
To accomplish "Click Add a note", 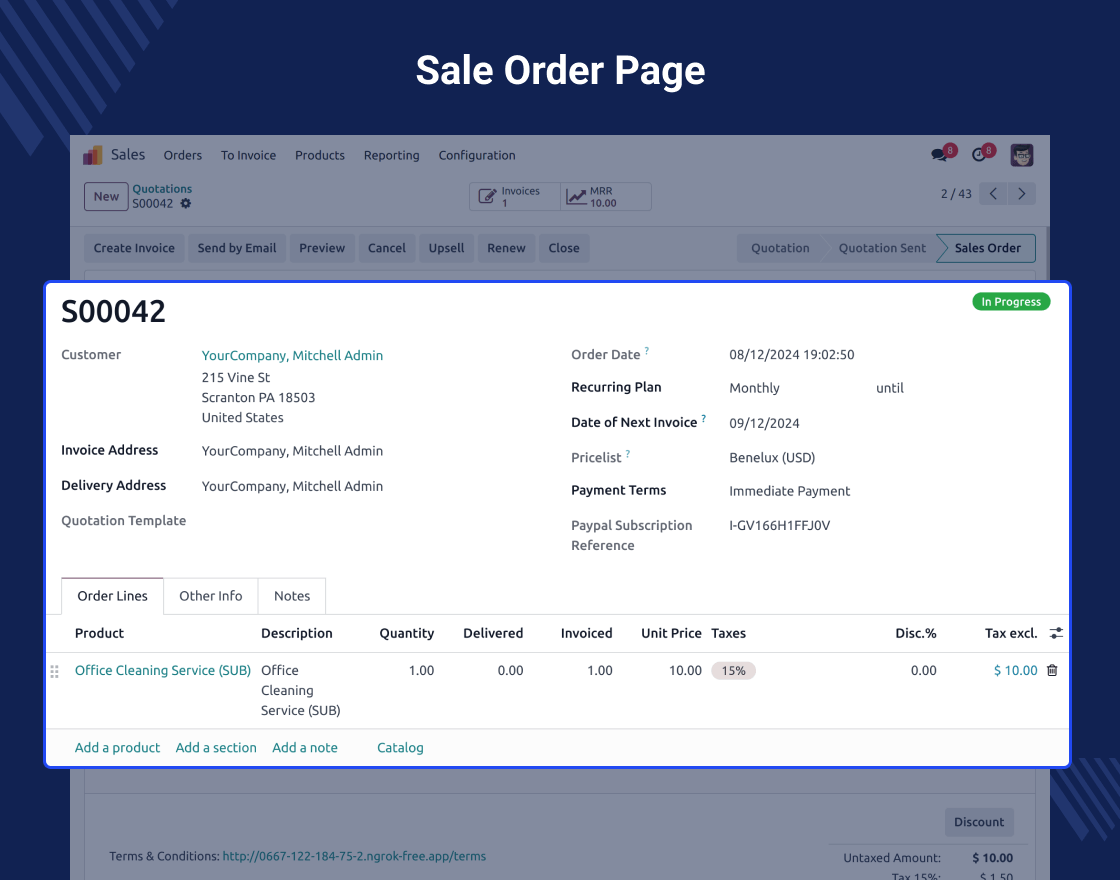I will (305, 747).
